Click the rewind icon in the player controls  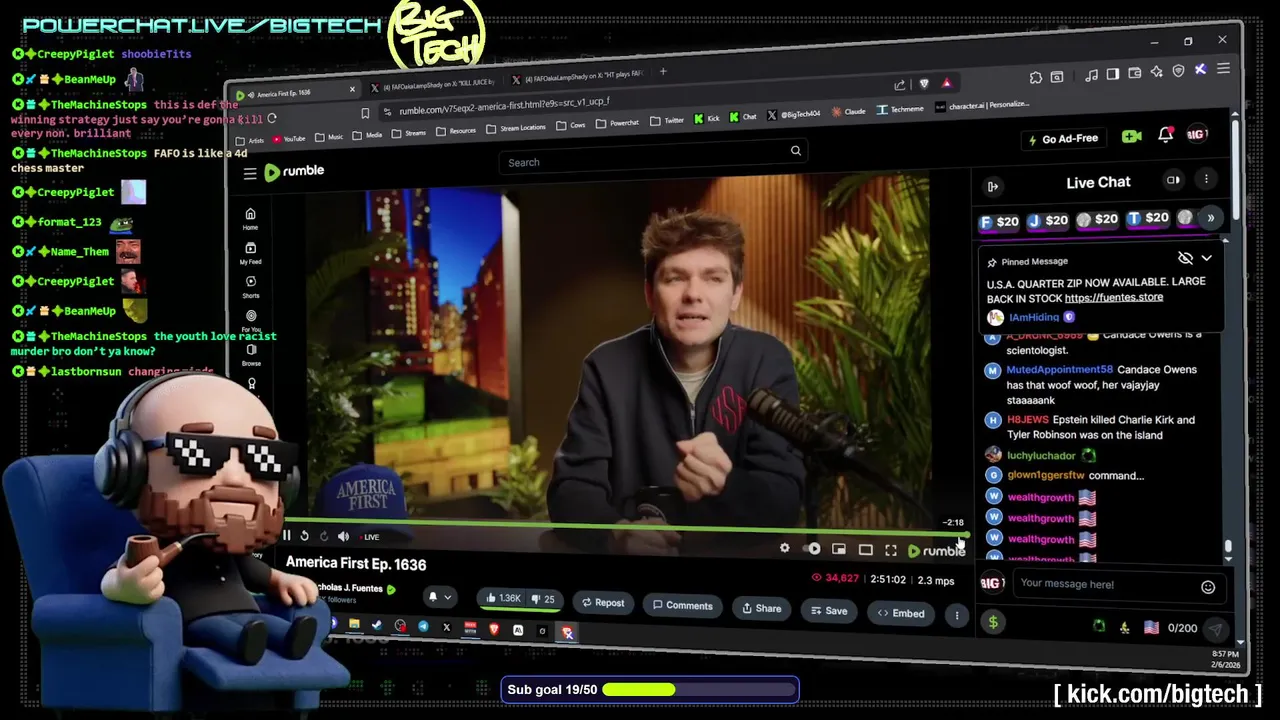point(304,536)
